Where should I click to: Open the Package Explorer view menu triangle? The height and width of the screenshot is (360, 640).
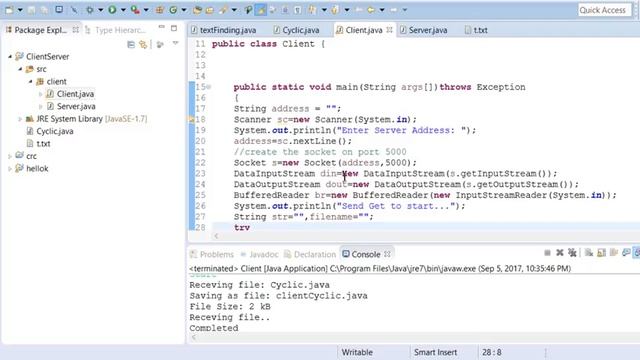176,43
